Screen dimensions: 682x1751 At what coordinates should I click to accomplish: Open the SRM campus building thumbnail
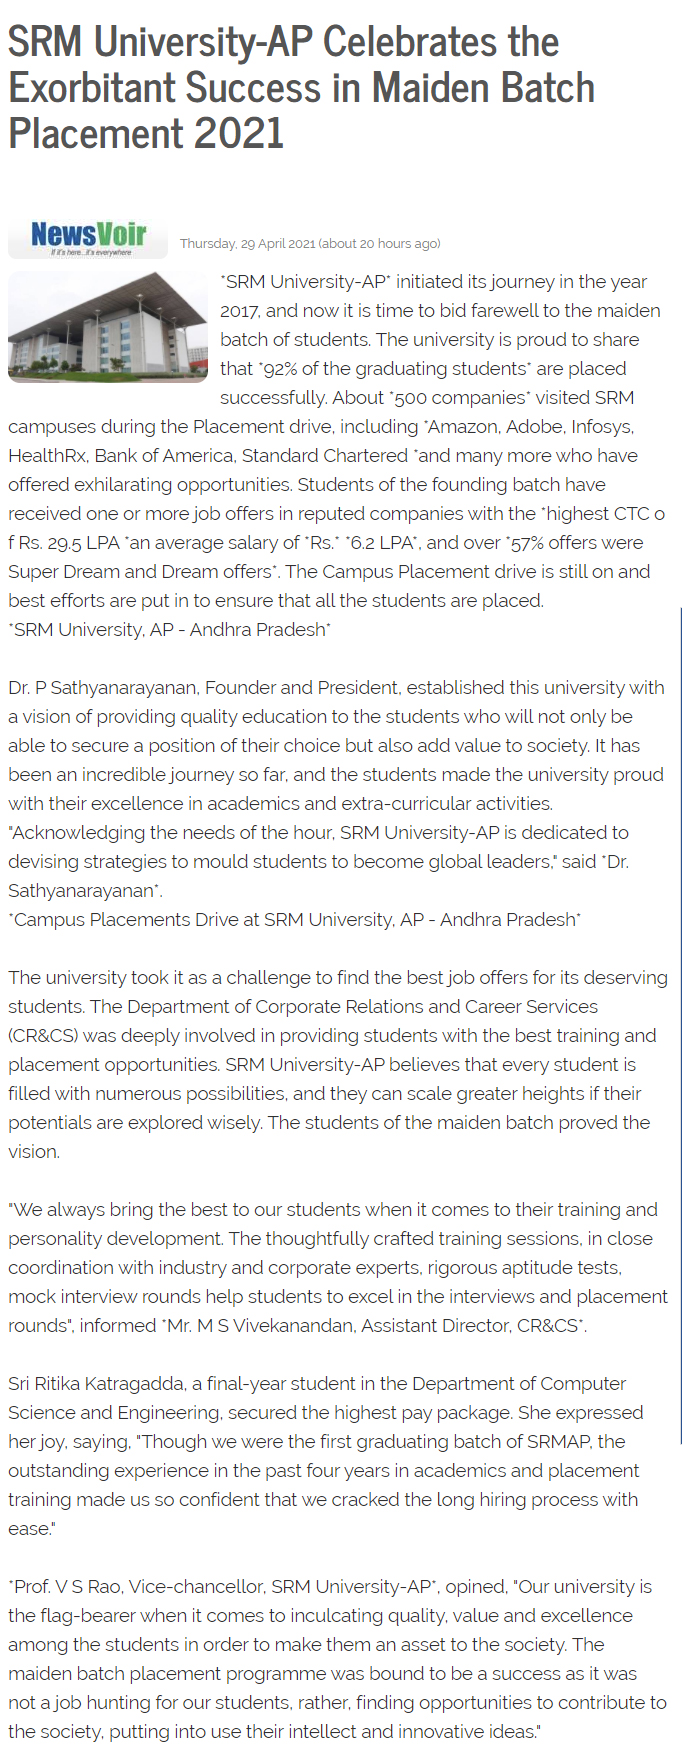pyautogui.click(x=108, y=327)
